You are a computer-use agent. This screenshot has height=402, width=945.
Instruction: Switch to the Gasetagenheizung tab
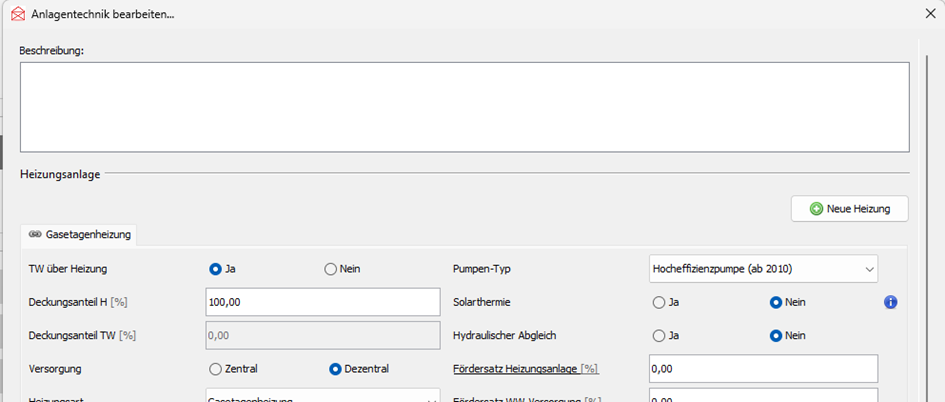[80, 234]
